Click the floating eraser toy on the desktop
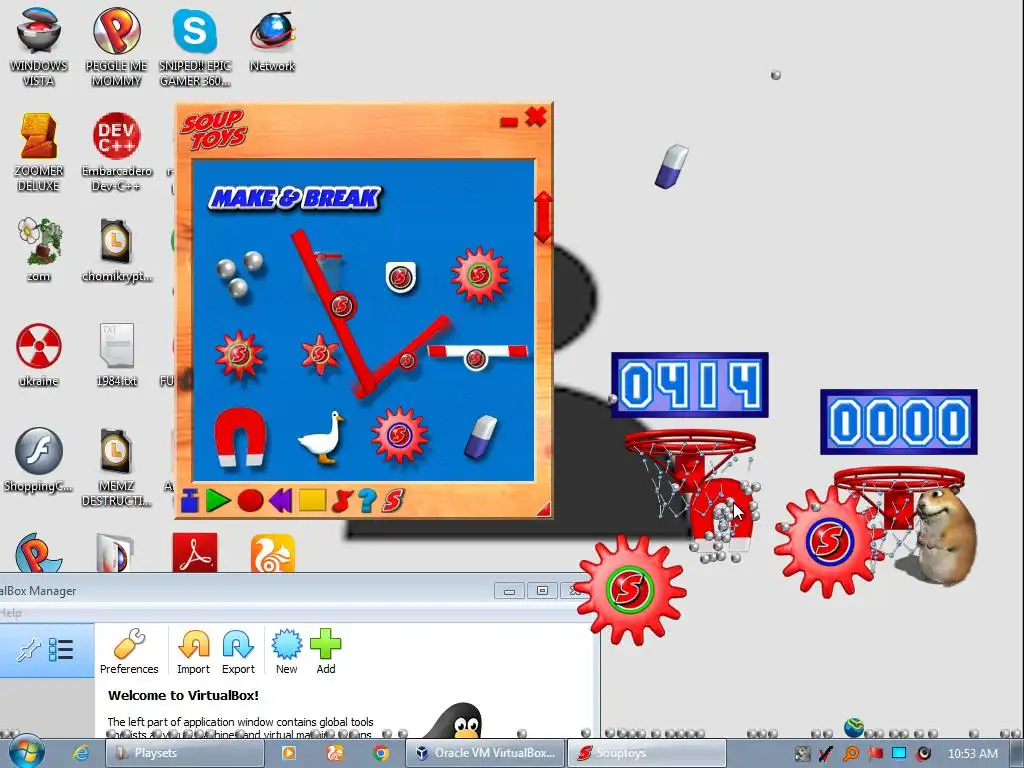1024x768 pixels. 672,167
